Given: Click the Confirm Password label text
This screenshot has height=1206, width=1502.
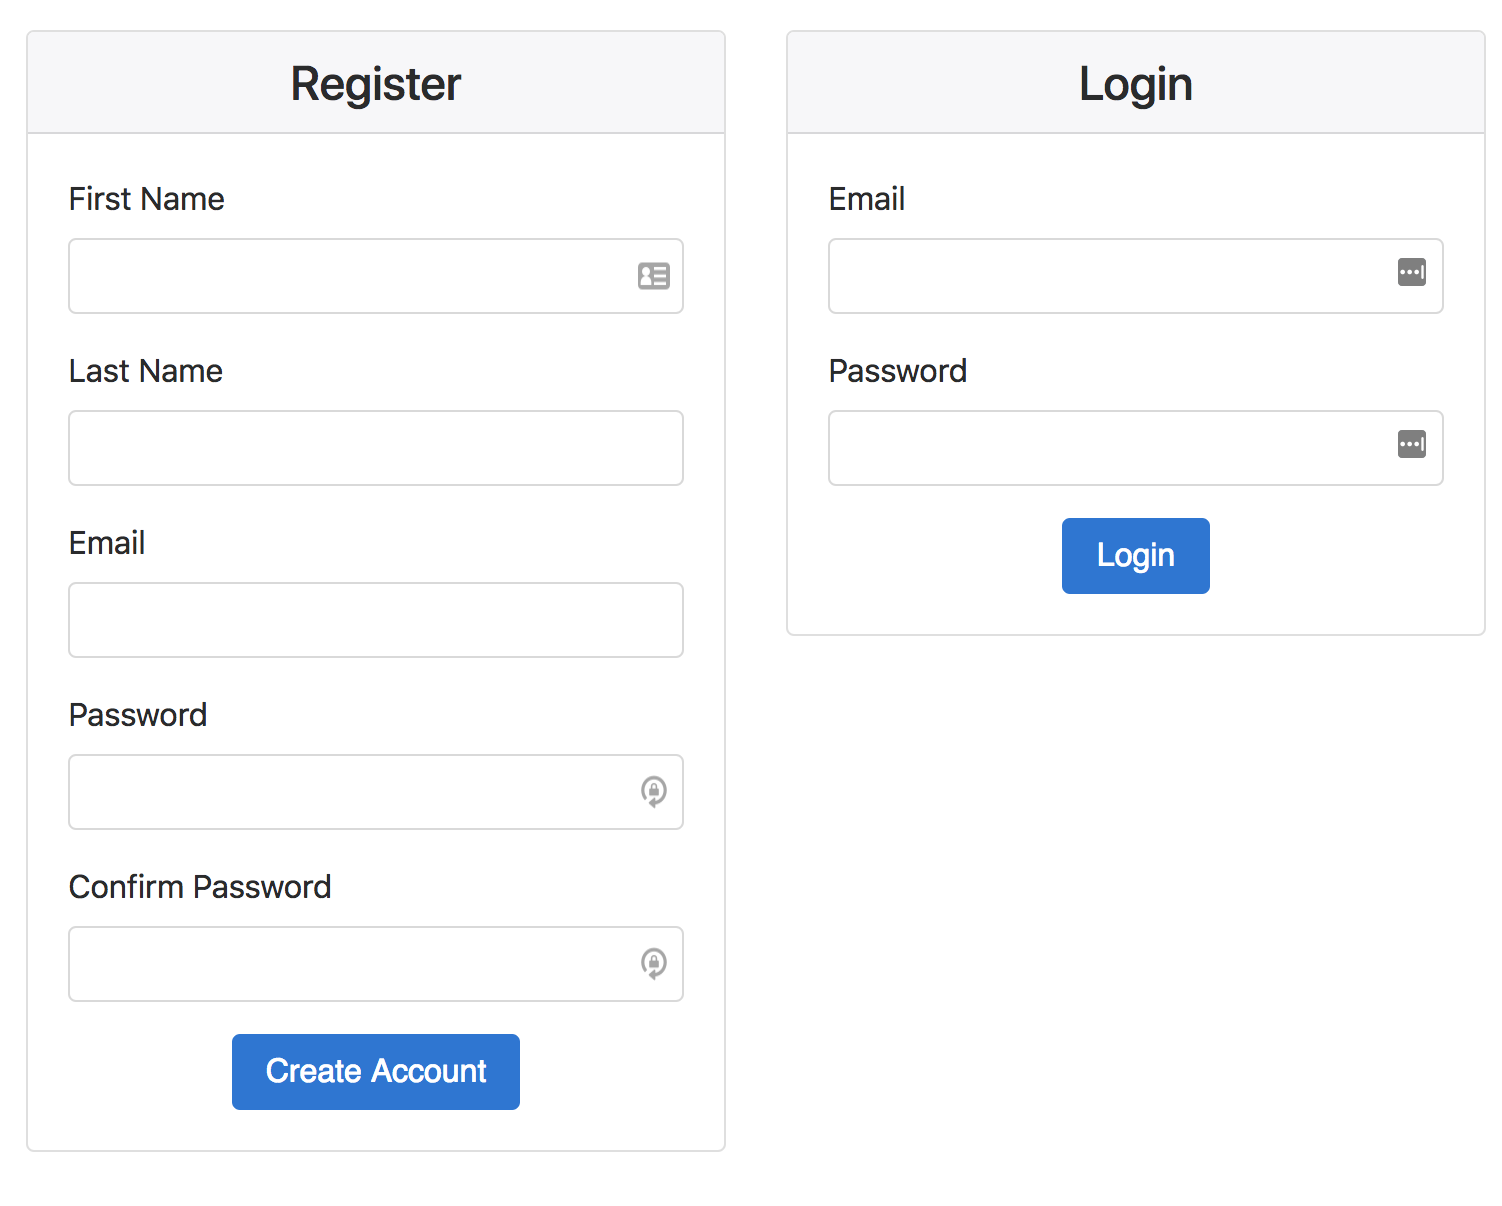Looking at the screenshot, I should coord(200,887).
